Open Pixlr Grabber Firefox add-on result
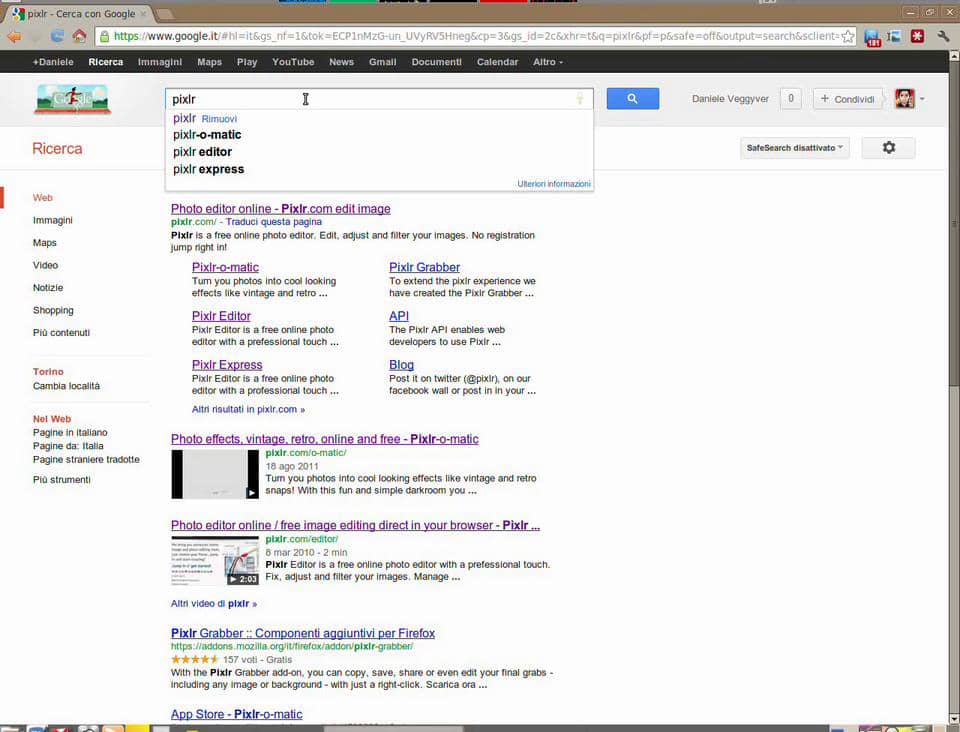 click(303, 633)
